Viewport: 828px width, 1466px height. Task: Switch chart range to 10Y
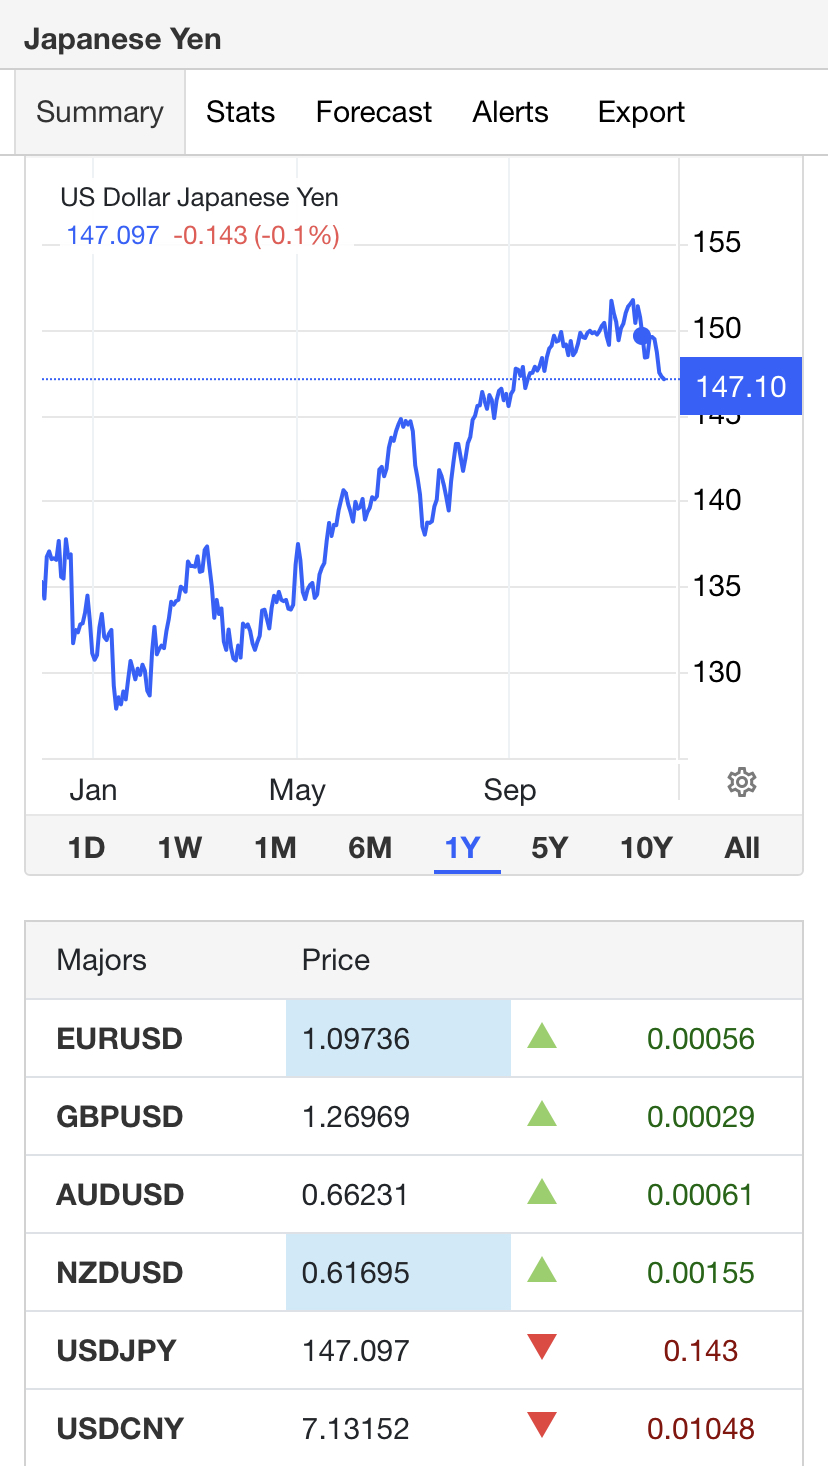point(646,848)
